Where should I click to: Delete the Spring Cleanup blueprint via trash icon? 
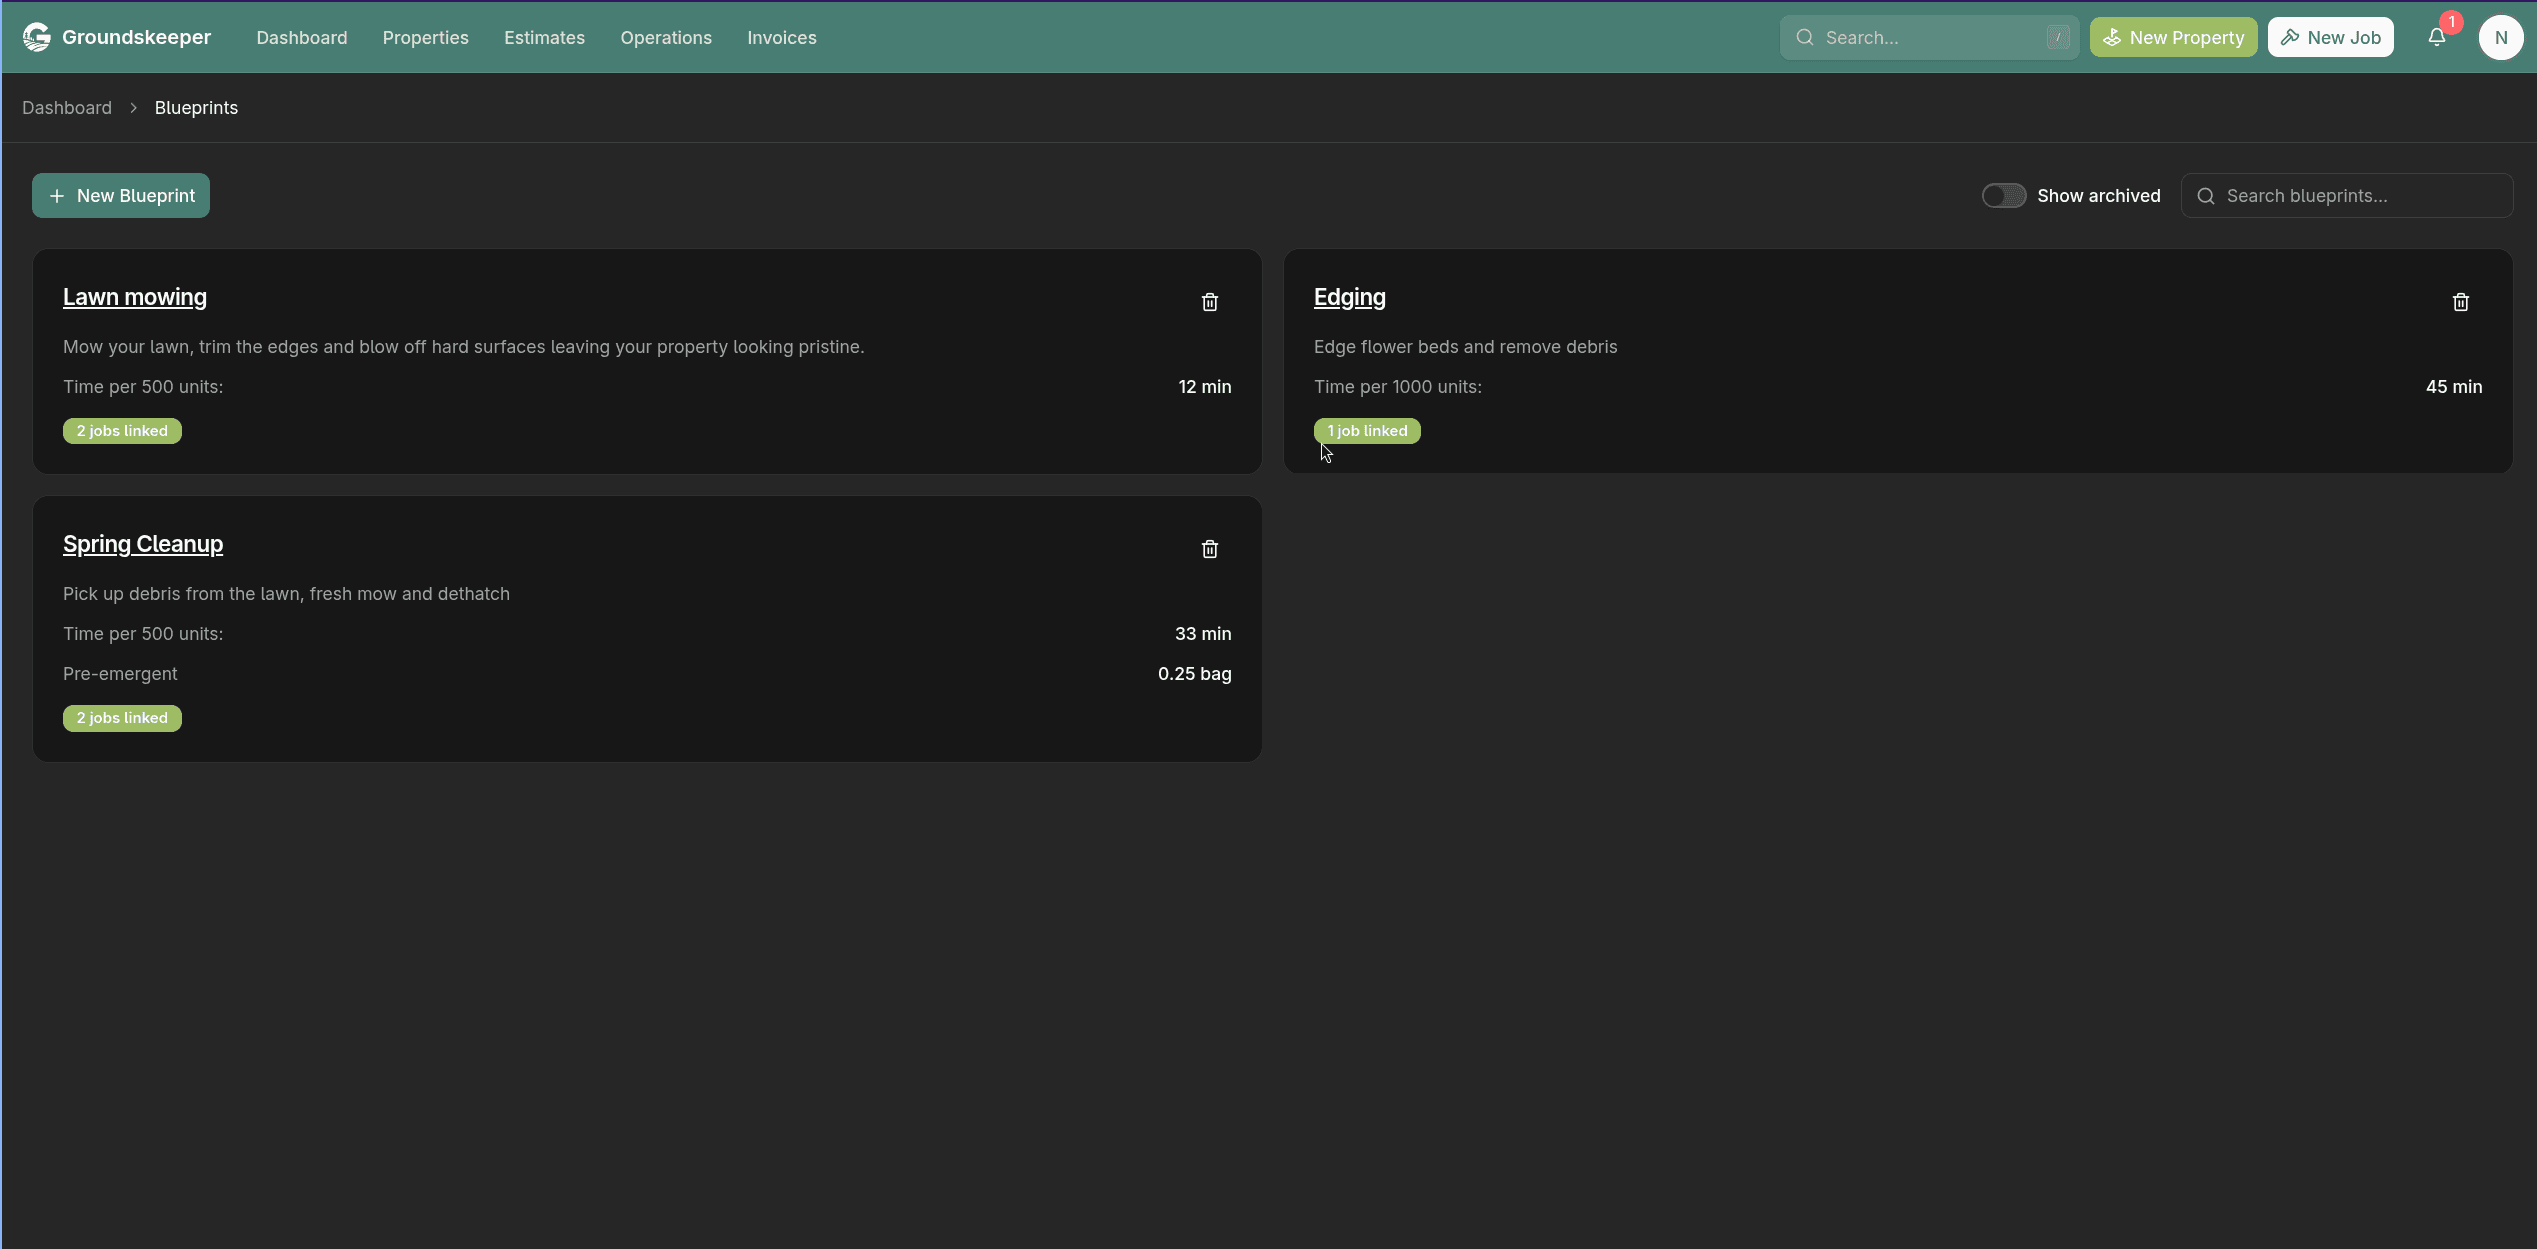point(1209,549)
